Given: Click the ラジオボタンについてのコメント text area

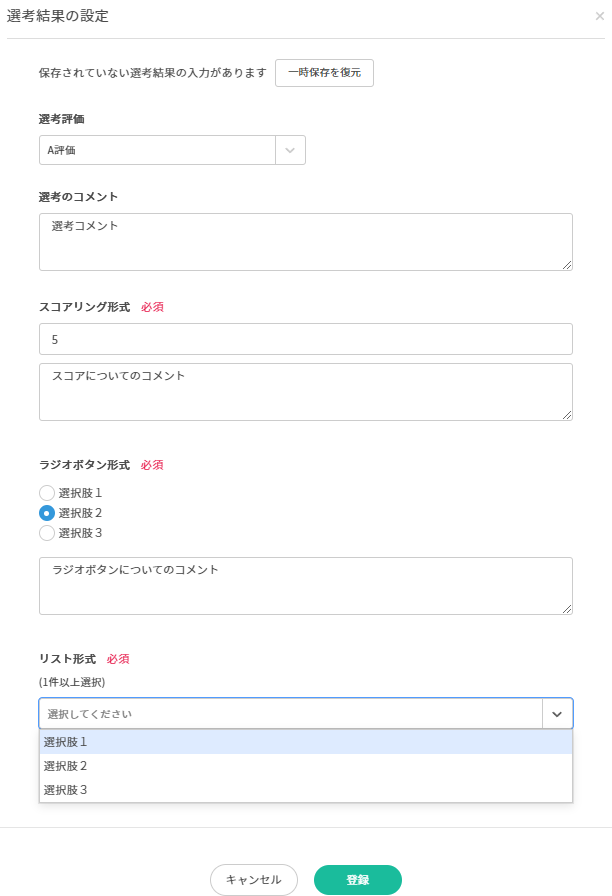Looking at the screenshot, I should point(305,585).
